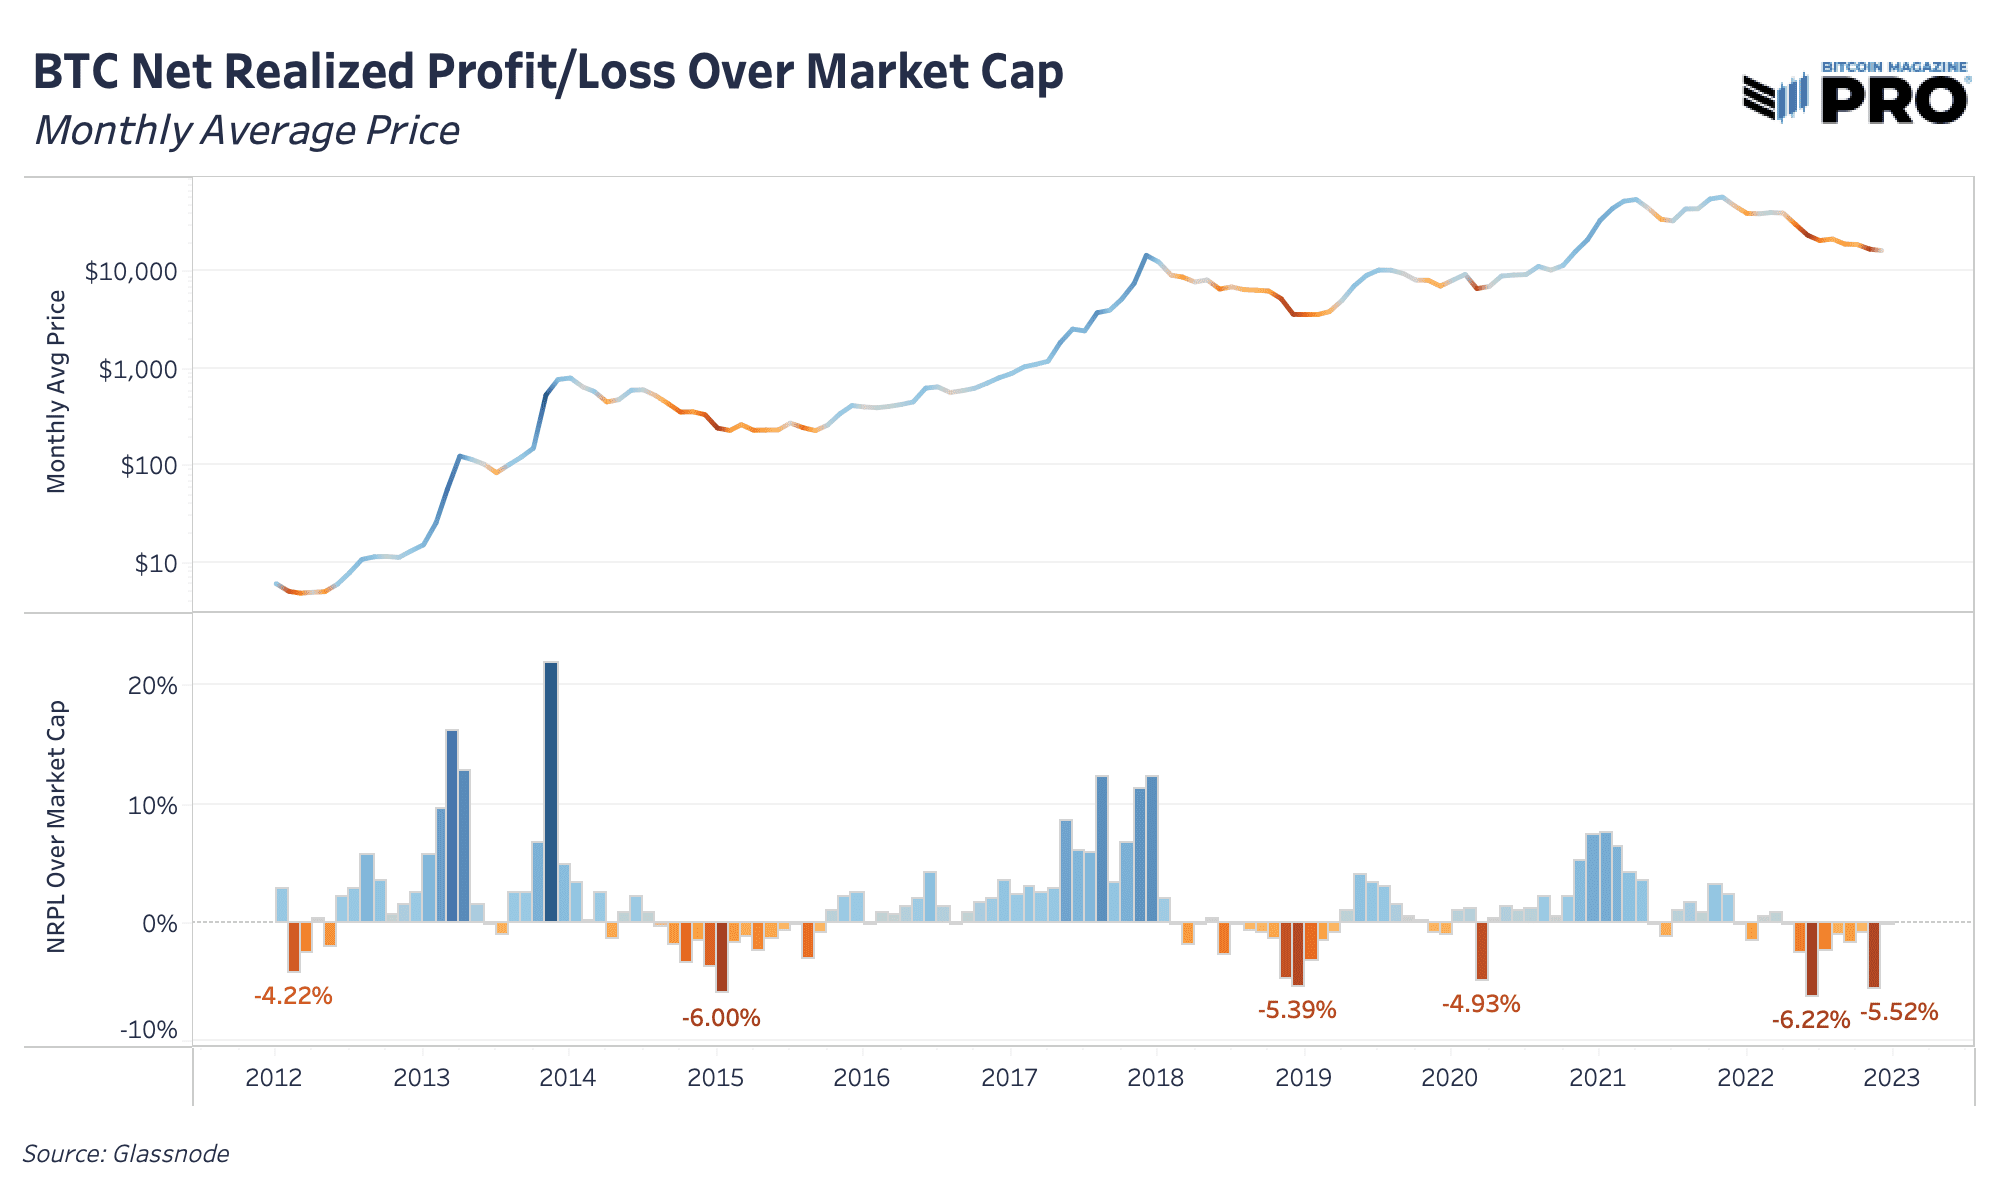
Task: Click the $100 price axis label
Action: [x=149, y=466]
